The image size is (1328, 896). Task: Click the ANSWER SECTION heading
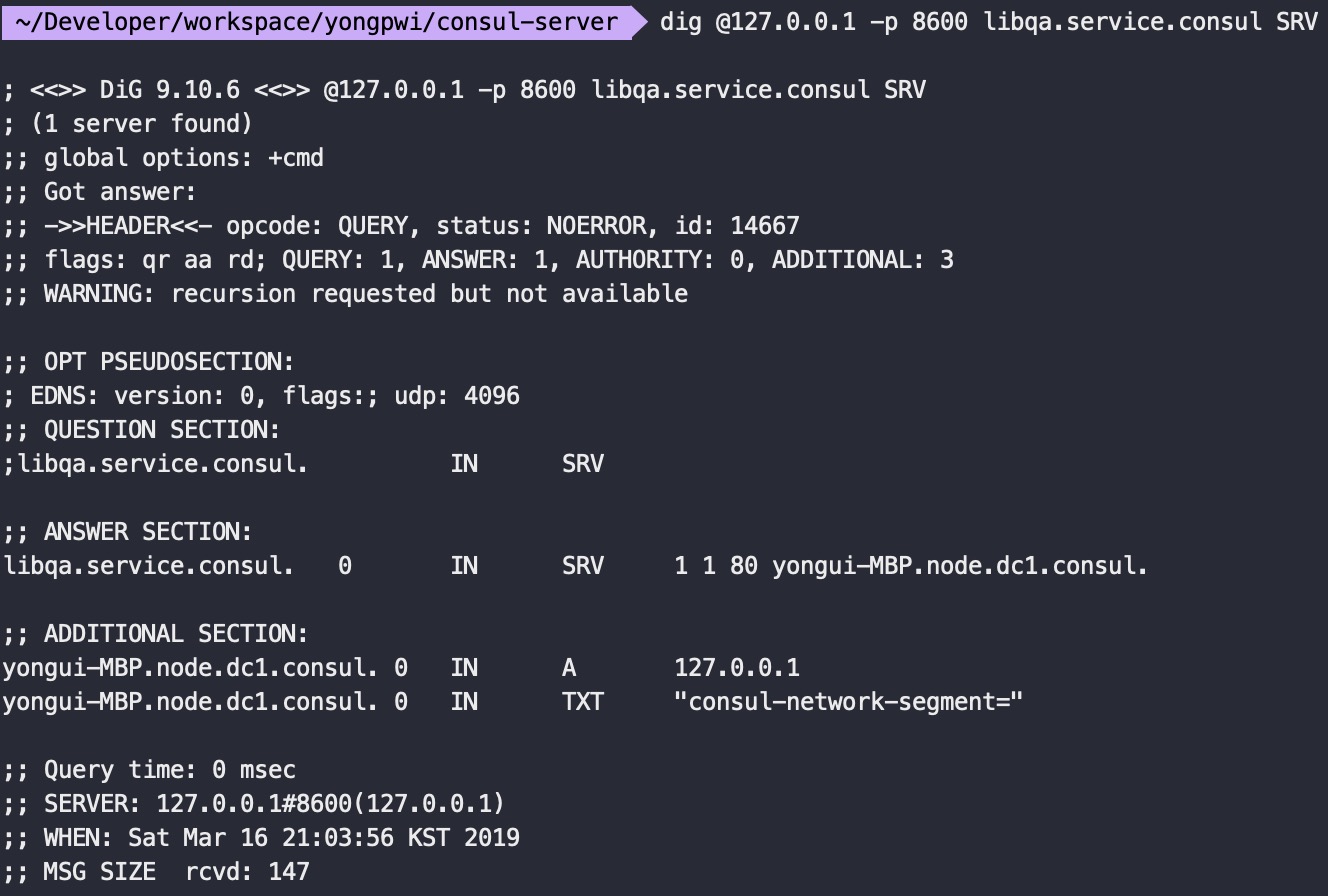(128, 532)
